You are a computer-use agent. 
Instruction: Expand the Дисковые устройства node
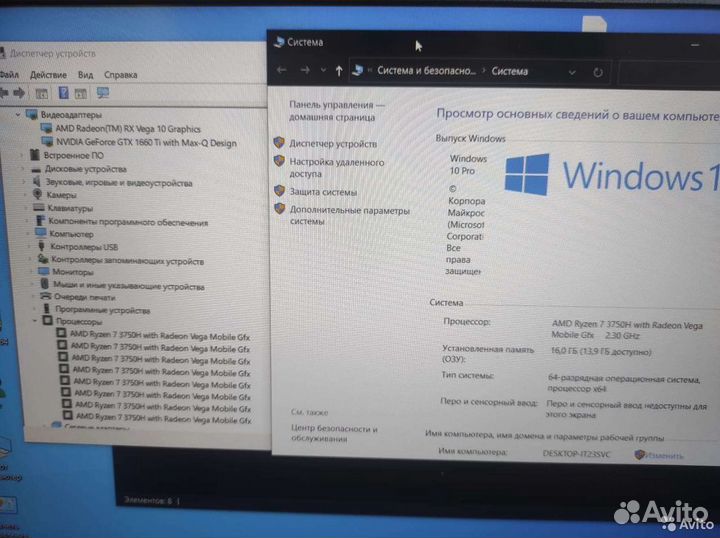23,169
